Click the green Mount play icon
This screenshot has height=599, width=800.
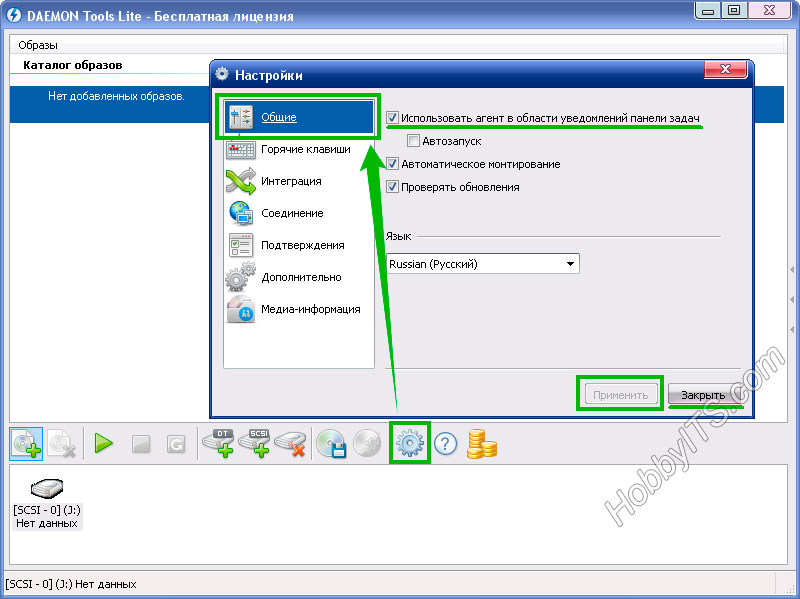pos(104,443)
